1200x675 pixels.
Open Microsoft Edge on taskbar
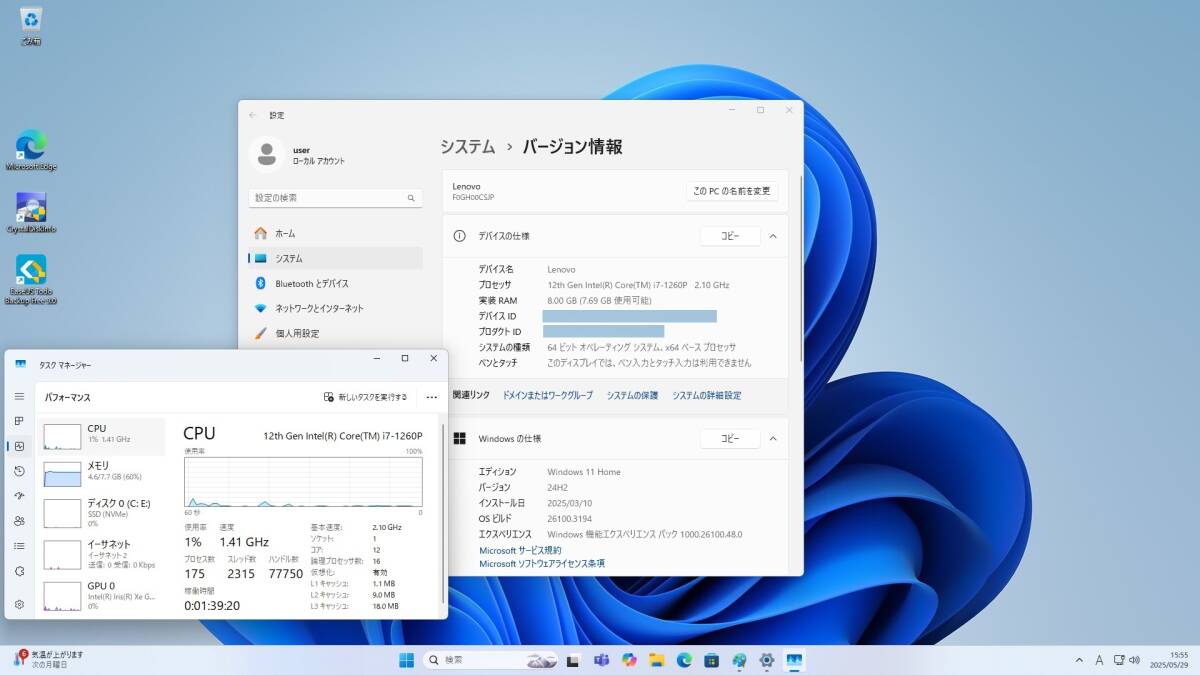click(684, 660)
